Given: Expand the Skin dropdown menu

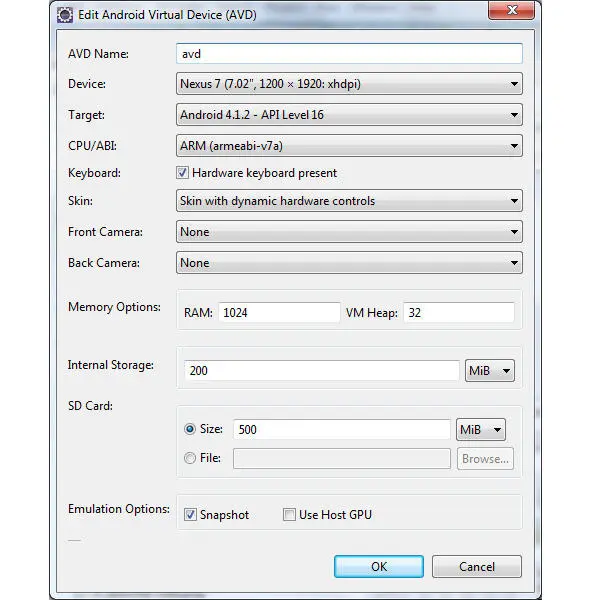Looking at the screenshot, I should pyautogui.click(x=349, y=201).
